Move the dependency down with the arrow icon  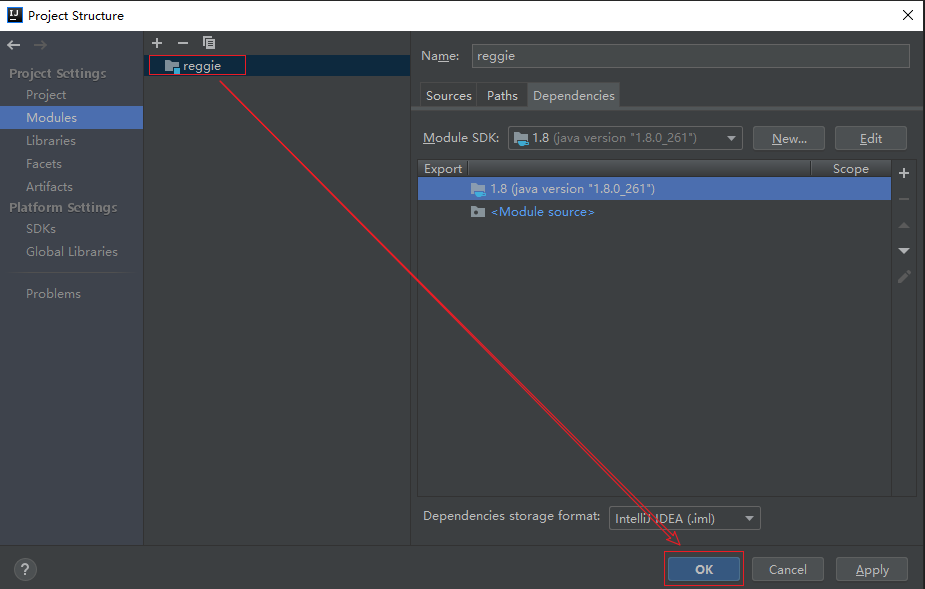point(904,251)
